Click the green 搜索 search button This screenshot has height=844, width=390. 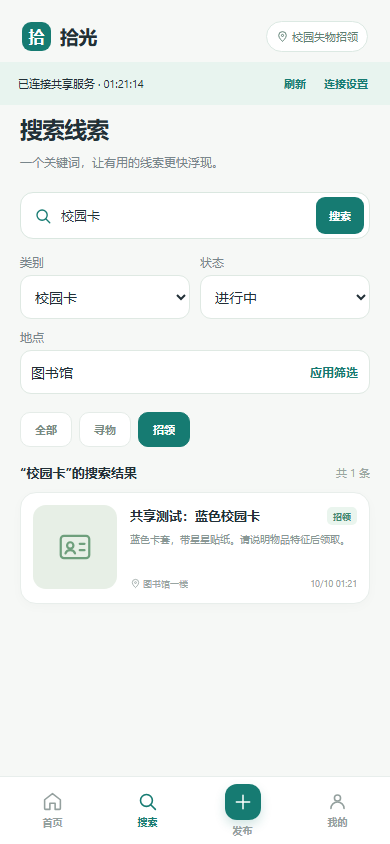click(340, 216)
